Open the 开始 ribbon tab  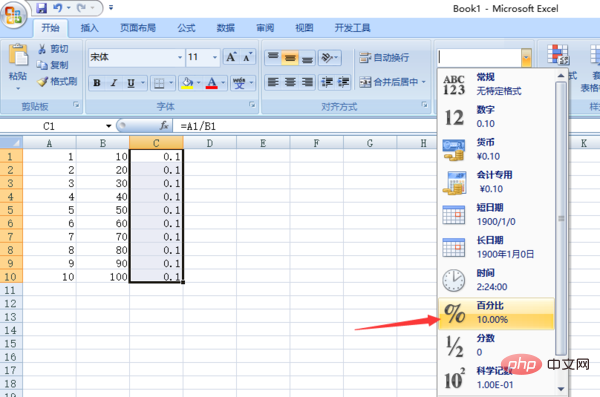coord(51,28)
